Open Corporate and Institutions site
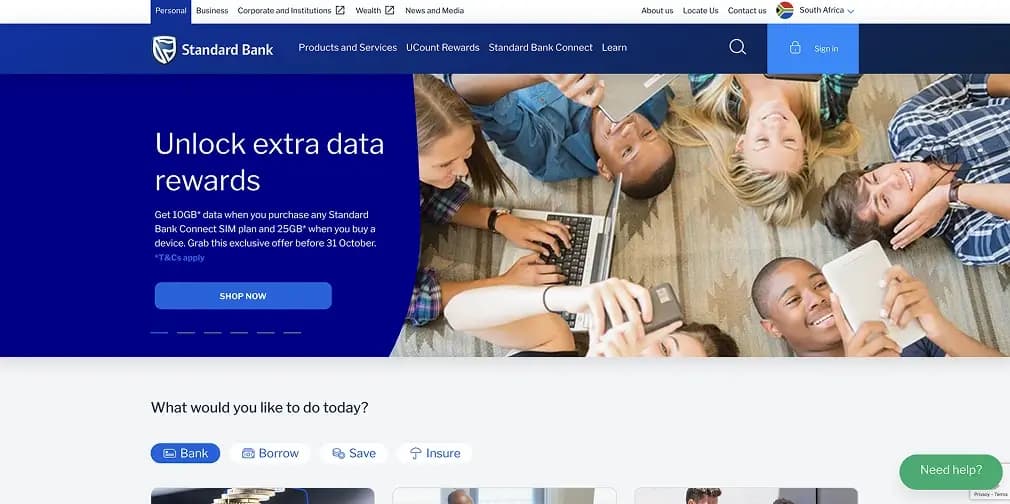The width and height of the screenshot is (1010, 504). point(284,11)
